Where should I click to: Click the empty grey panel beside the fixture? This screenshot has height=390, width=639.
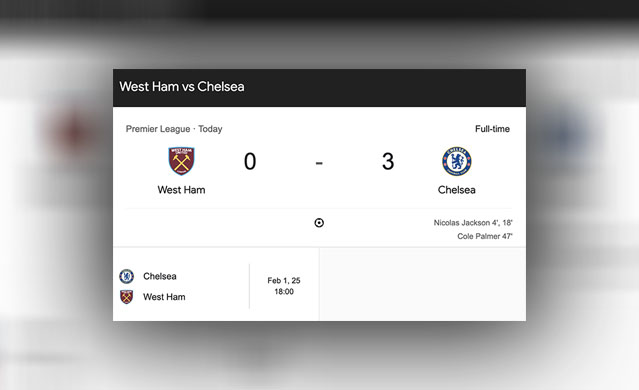coord(423,284)
